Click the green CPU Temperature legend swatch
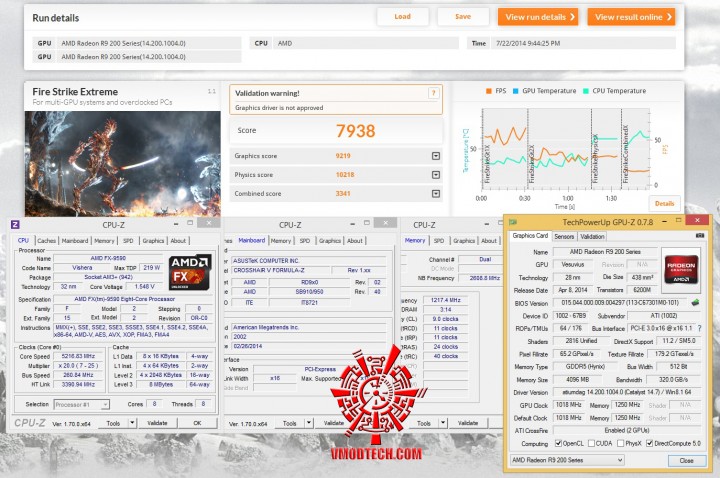Image resolution: width=720 pixels, height=478 pixels. coord(586,91)
